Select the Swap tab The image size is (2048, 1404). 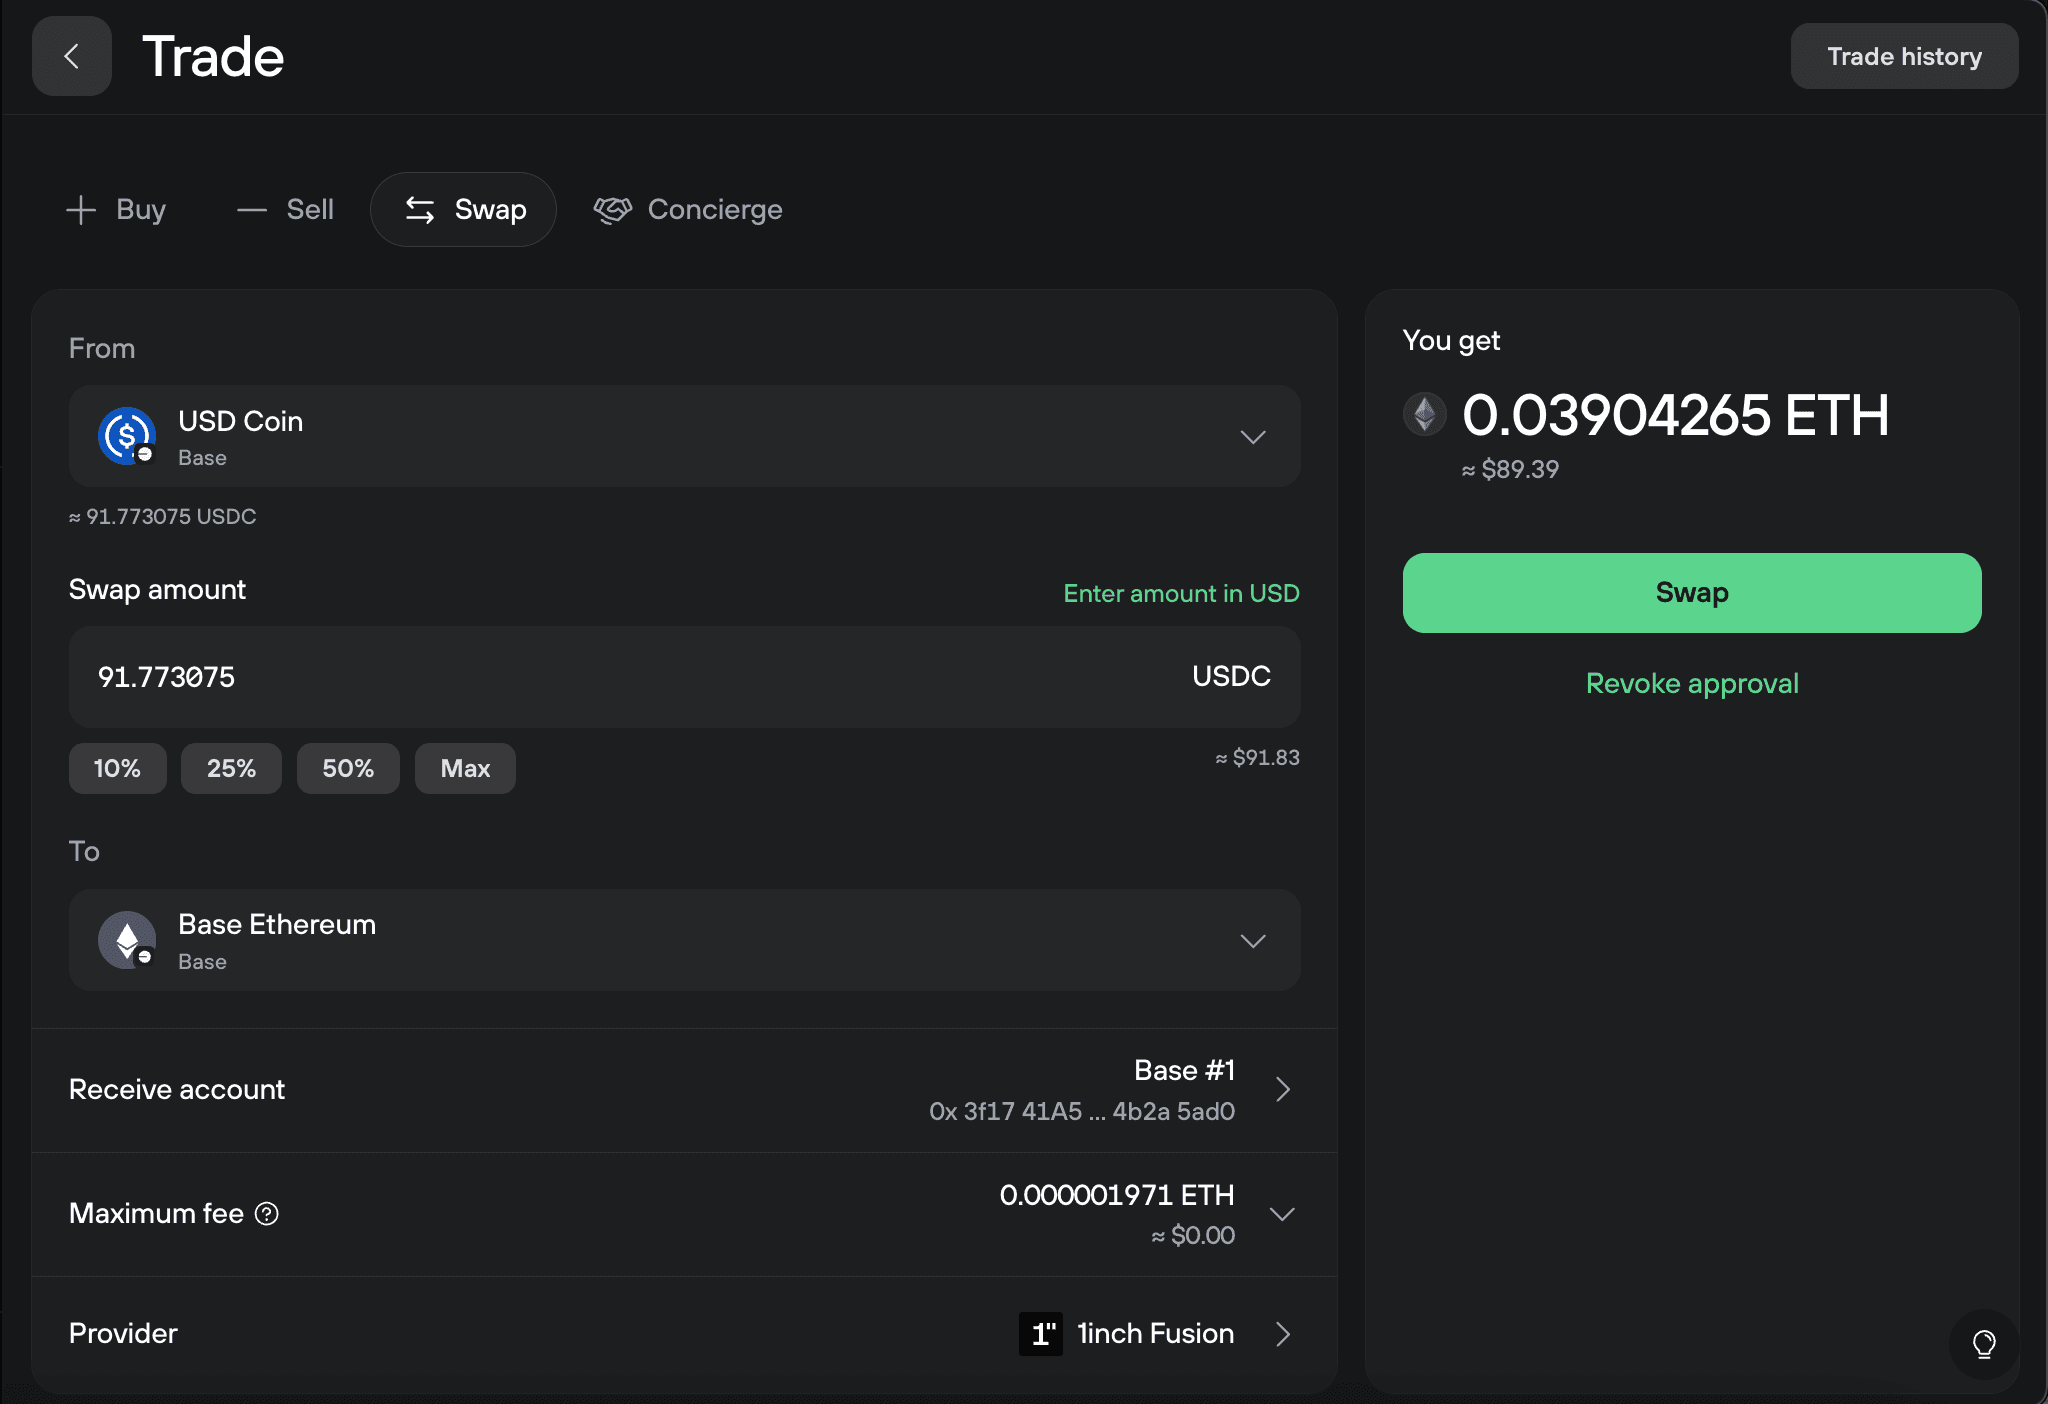pos(464,209)
